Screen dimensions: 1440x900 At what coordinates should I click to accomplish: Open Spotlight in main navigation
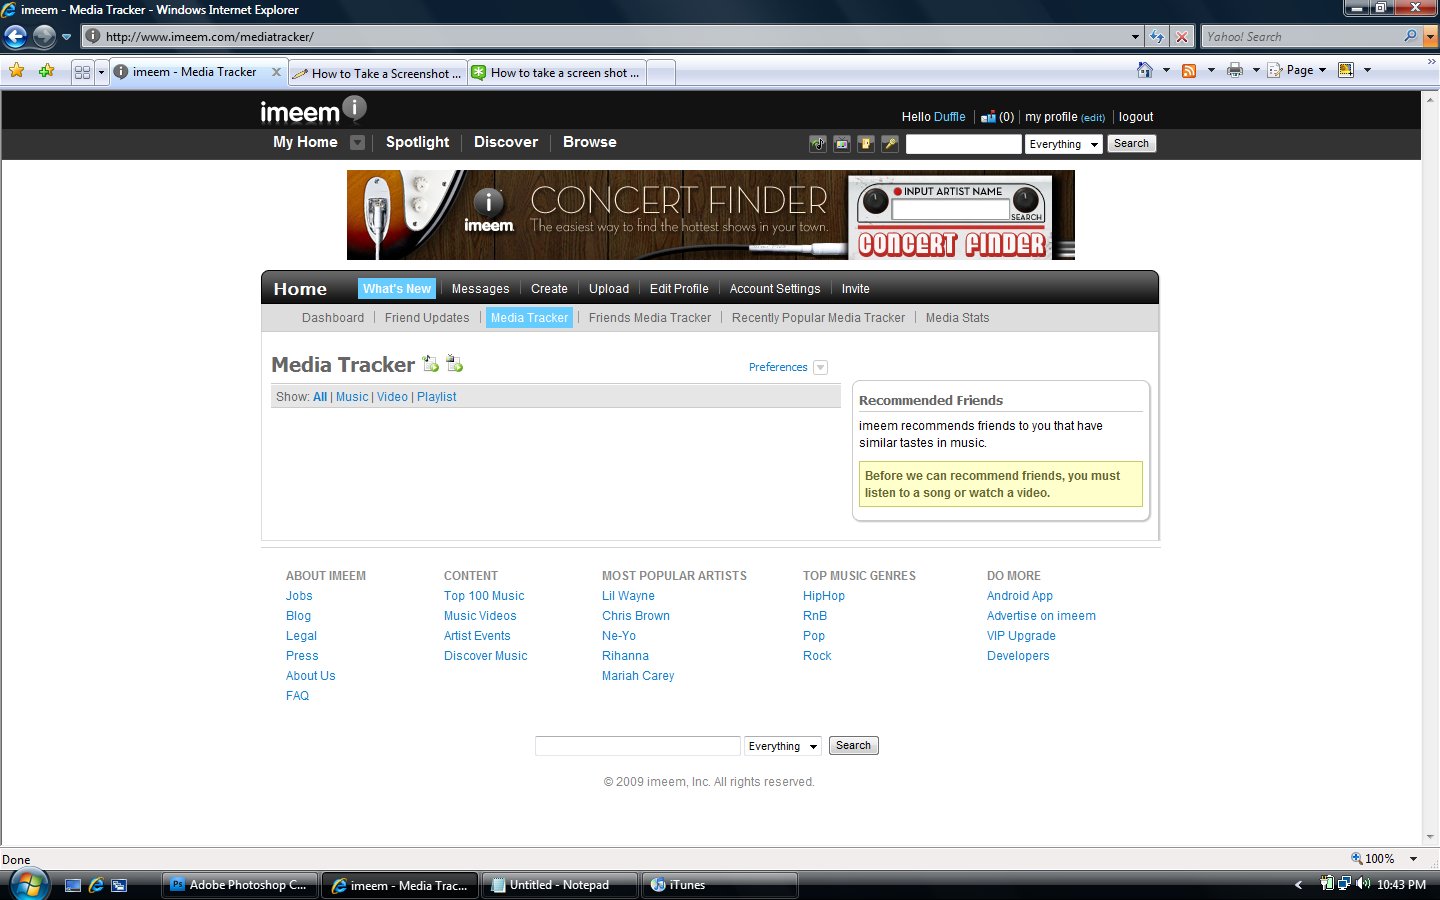point(417,142)
